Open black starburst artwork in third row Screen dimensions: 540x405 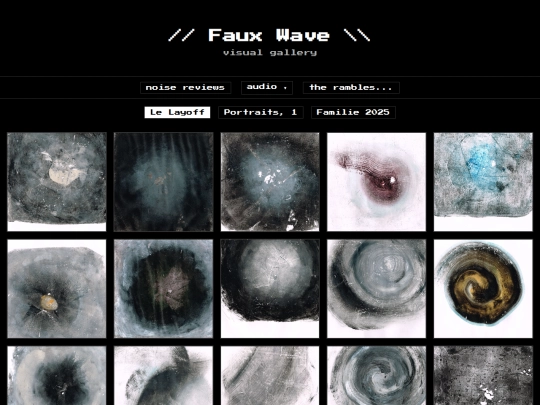(57, 375)
